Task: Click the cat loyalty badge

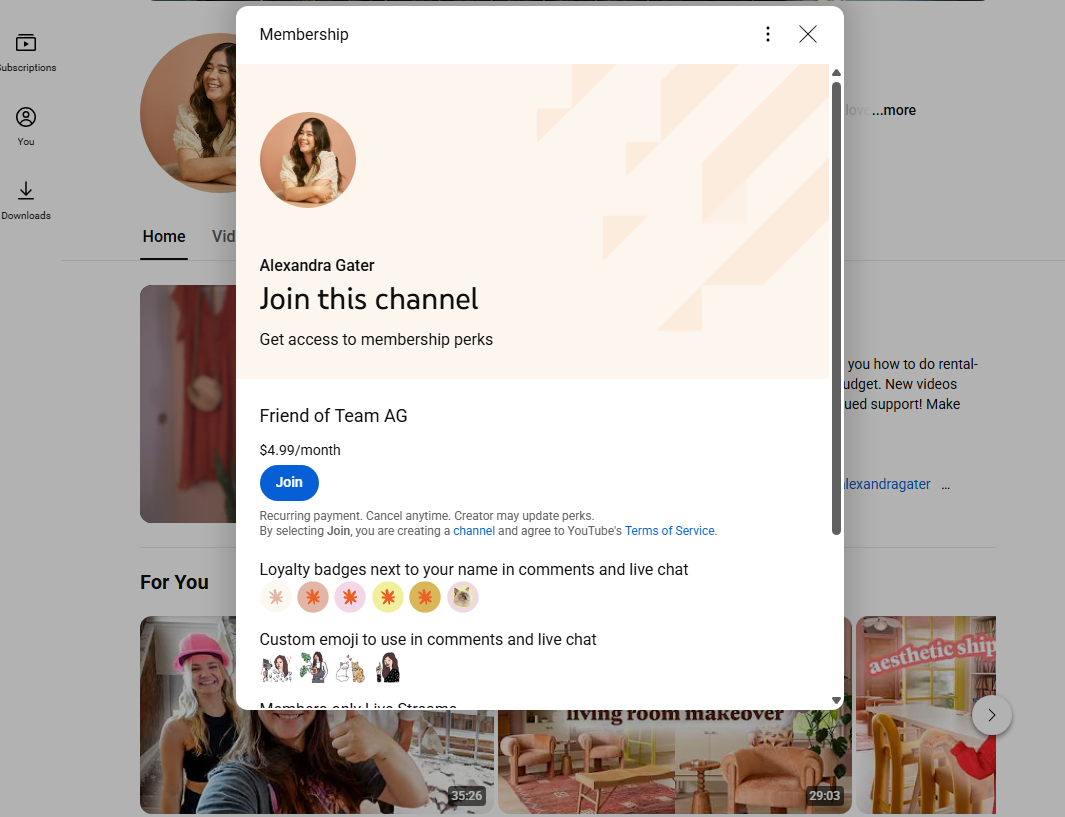Action: click(463, 598)
